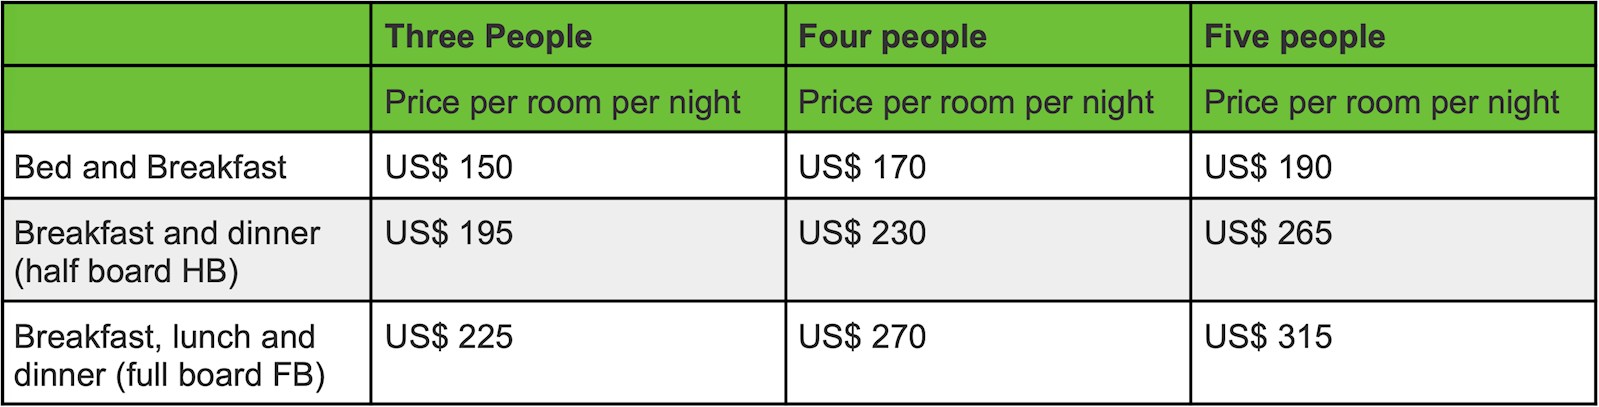Select the Breakfast and dinner (half board HB) cell
1599x407 pixels.
point(167,251)
